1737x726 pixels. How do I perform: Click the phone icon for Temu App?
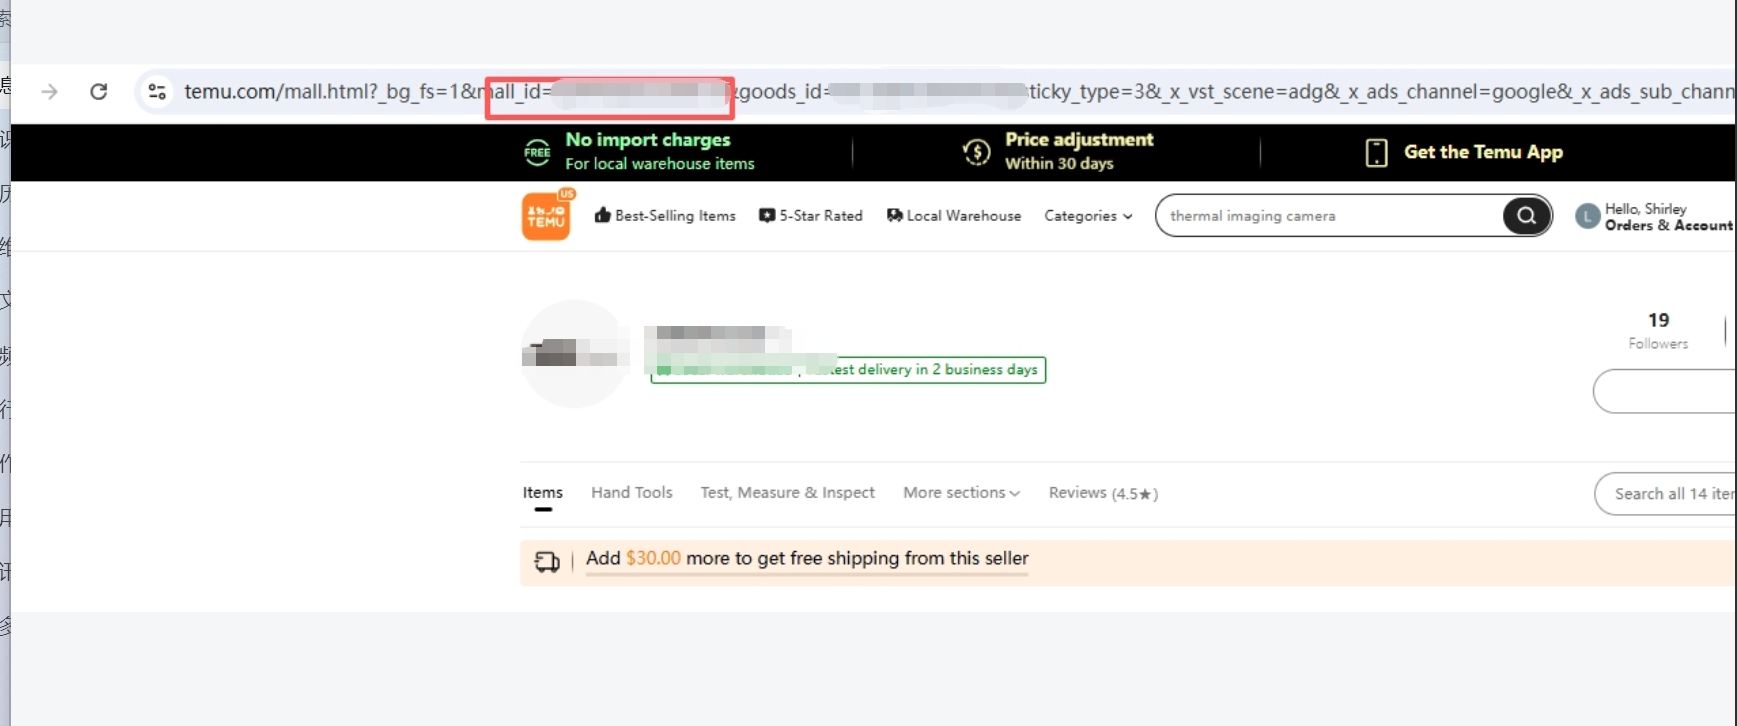click(1376, 152)
